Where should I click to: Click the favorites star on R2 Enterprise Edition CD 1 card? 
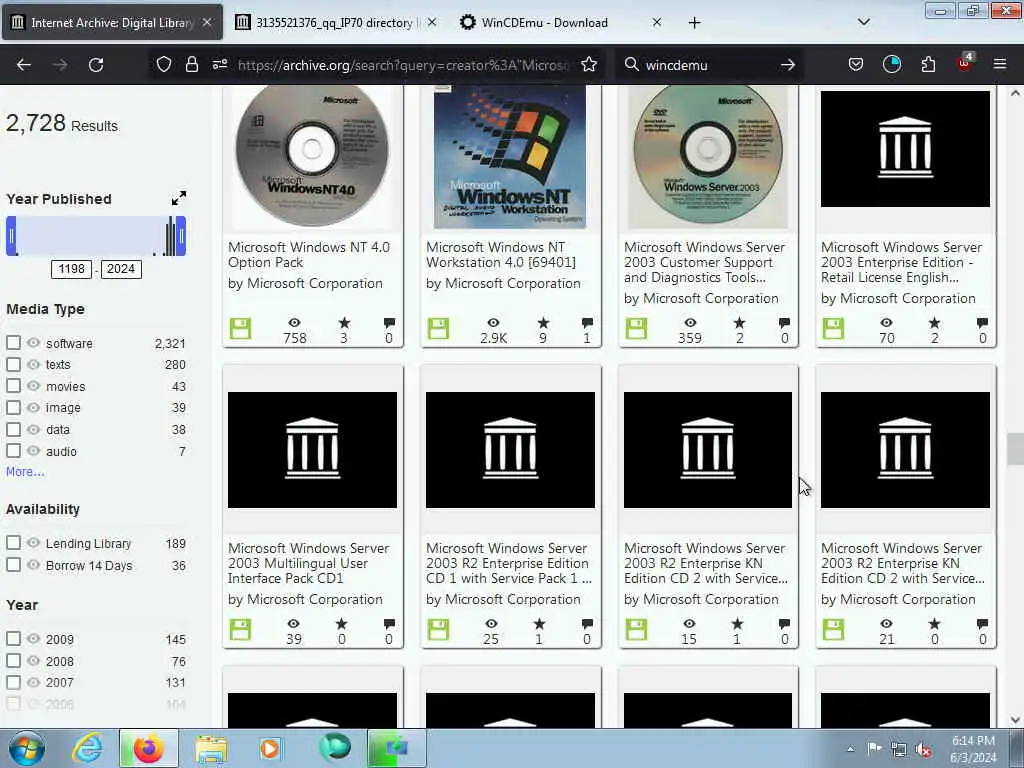point(539,624)
